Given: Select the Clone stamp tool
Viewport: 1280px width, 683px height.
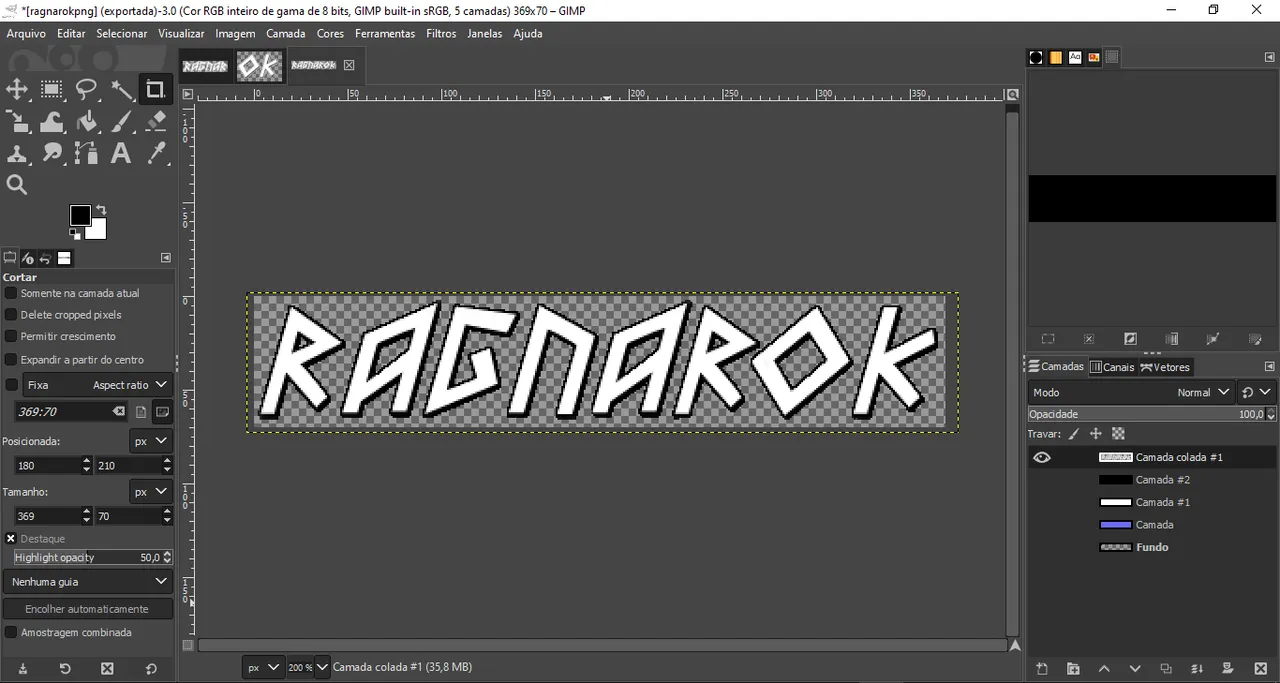Looking at the screenshot, I should [17, 154].
